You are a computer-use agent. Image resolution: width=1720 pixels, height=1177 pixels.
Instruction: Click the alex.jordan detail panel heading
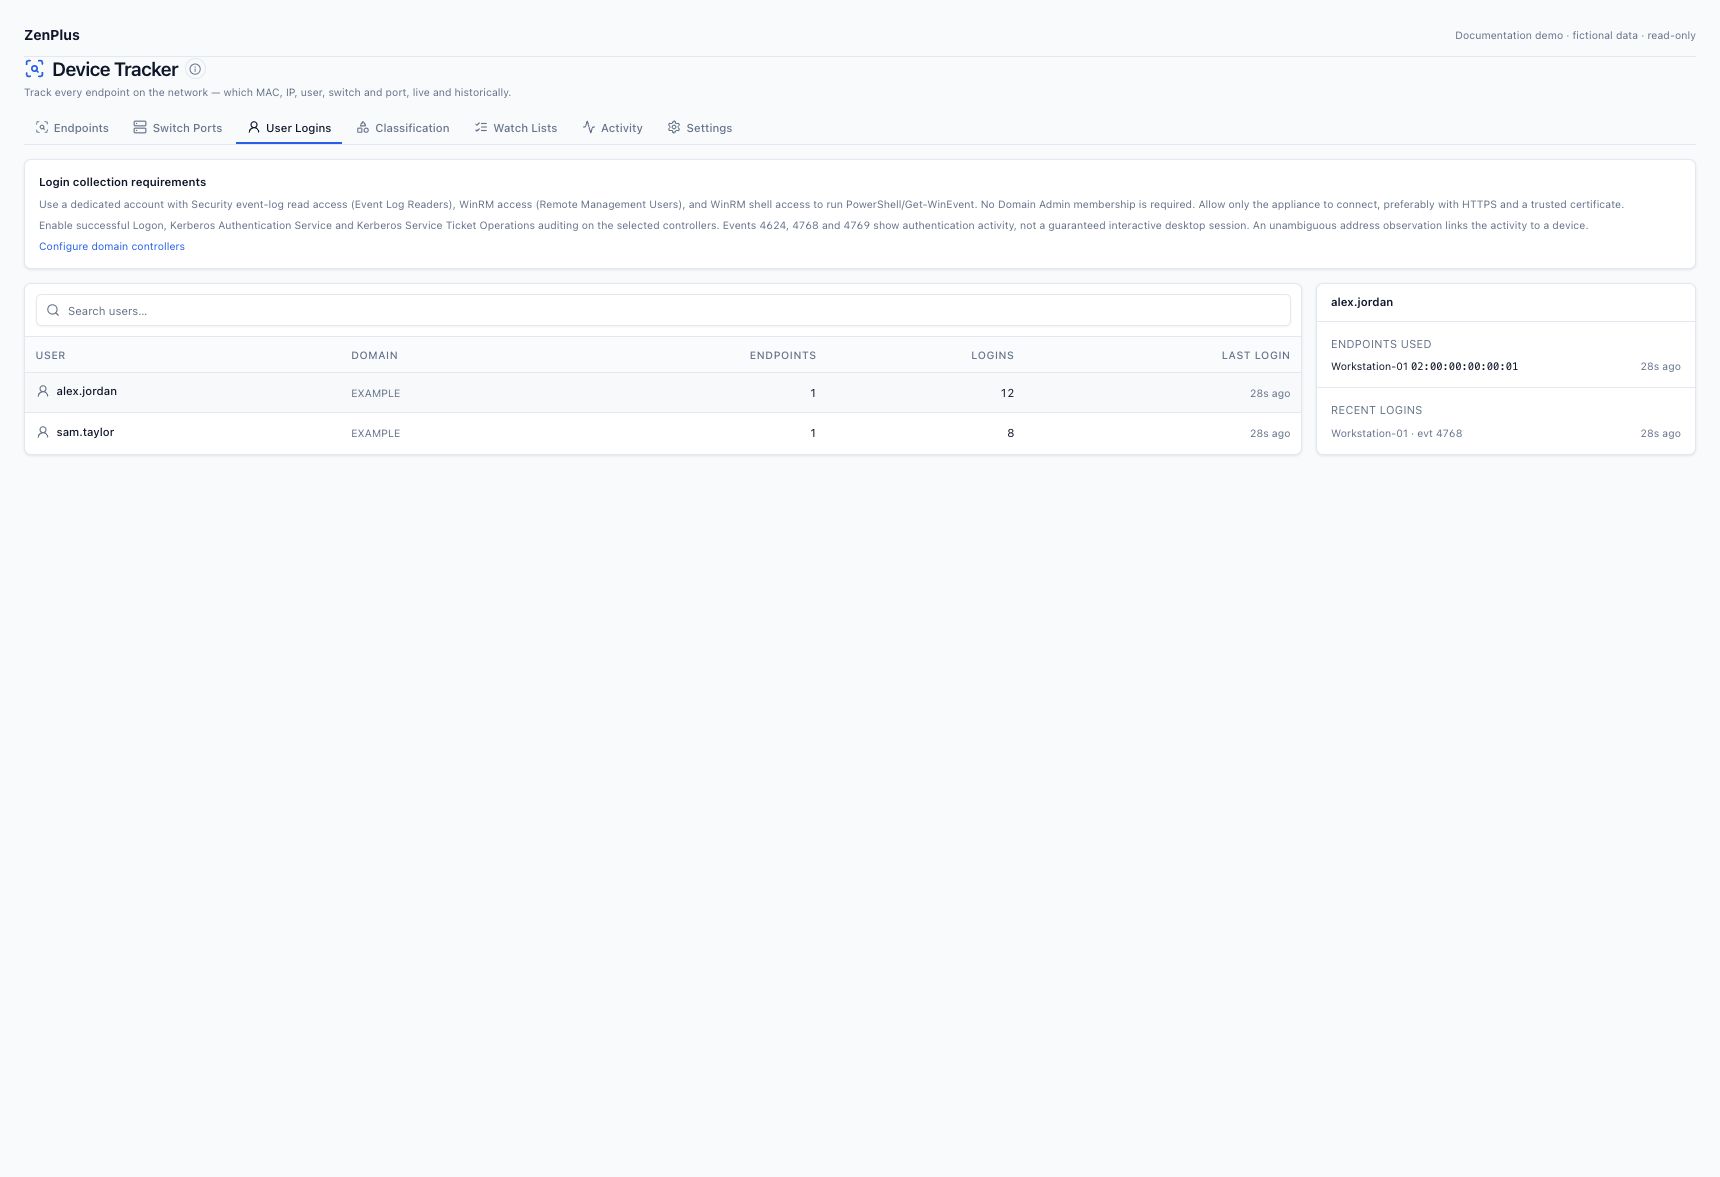click(1362, 302)
